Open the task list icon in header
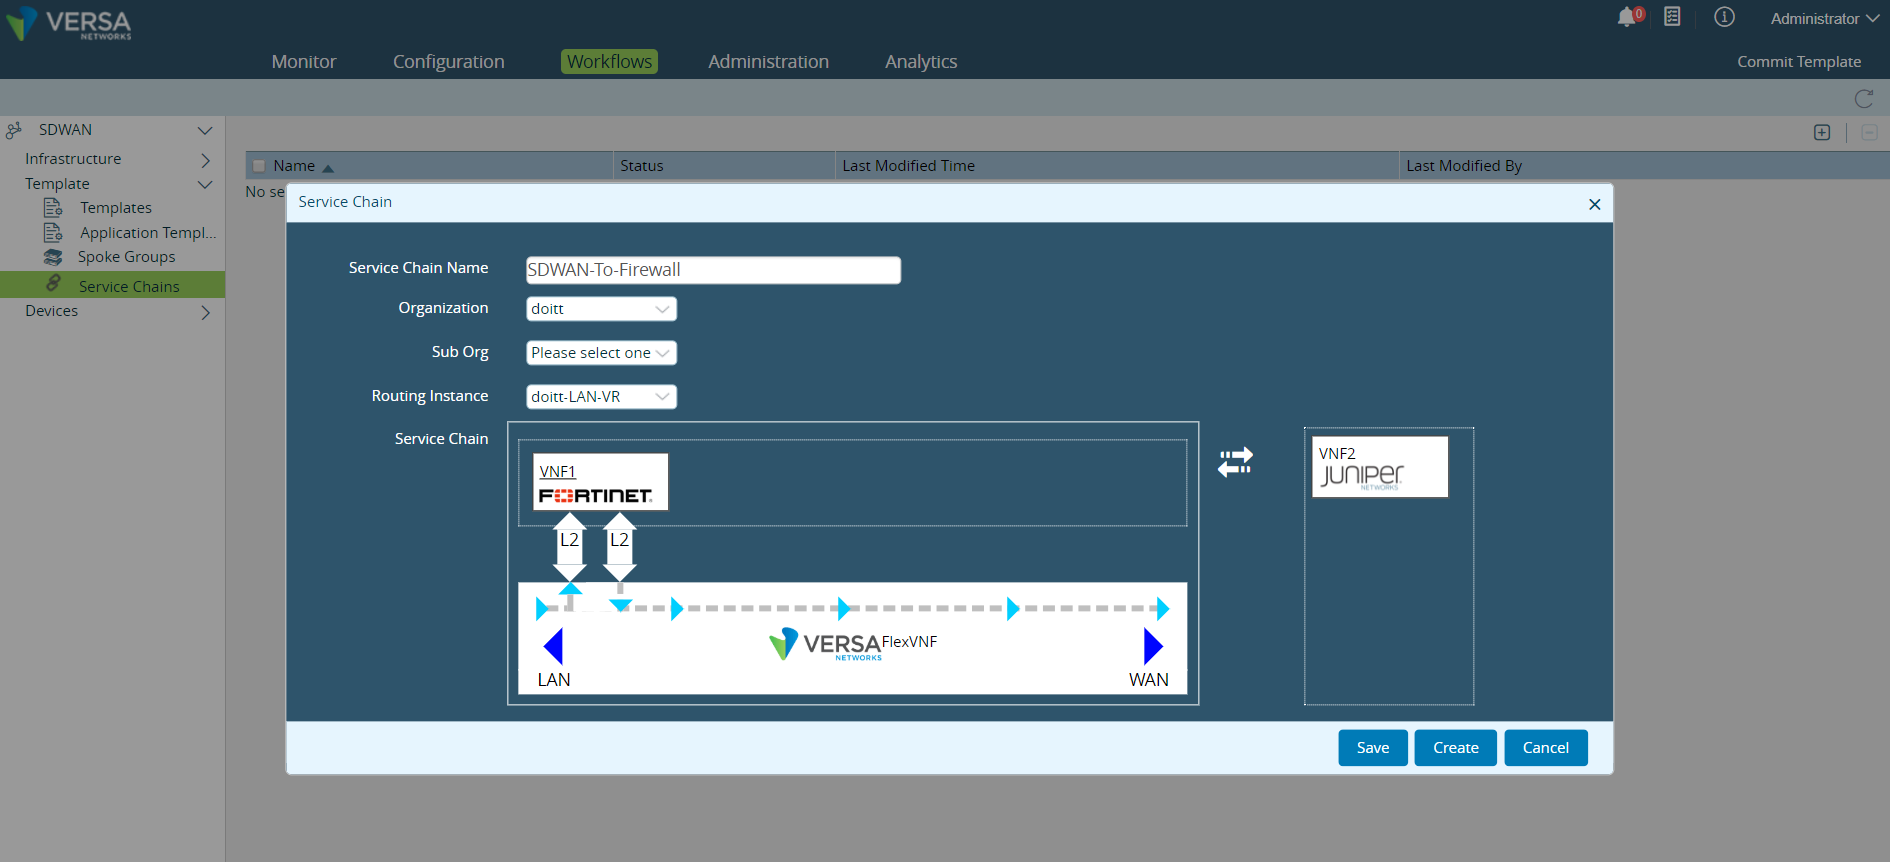The width and height of the screenshot is (1890, 862). pos(1672,17)
